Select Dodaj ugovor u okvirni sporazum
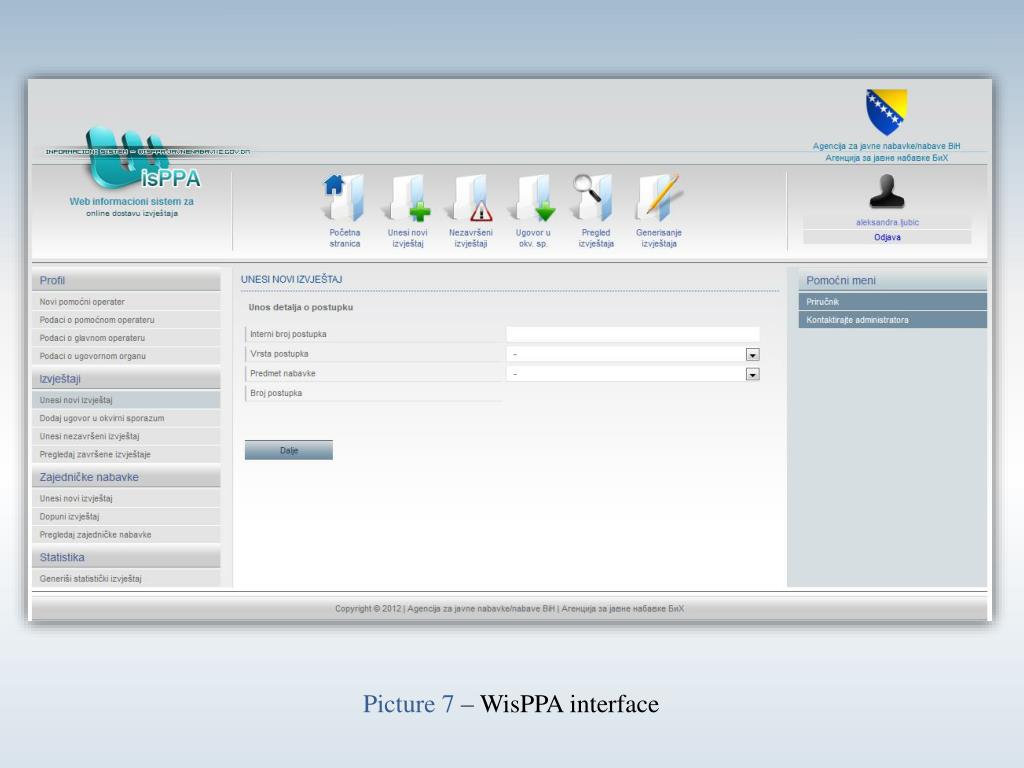The width and height of the screenshot is (1024, 768). point(126,418)
